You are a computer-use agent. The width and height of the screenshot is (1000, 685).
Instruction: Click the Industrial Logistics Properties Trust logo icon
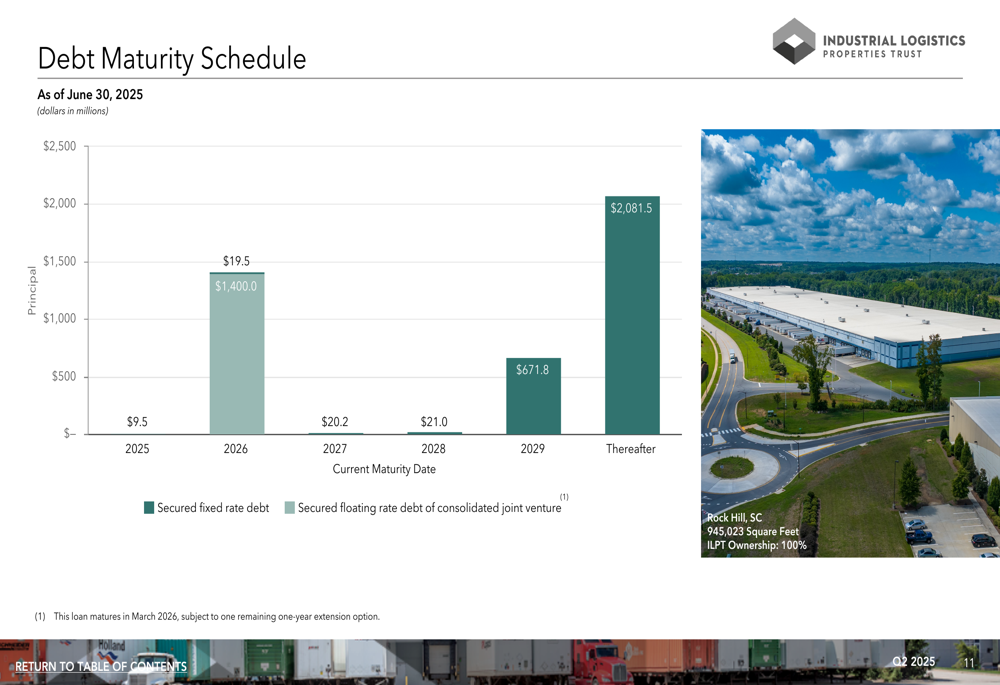pos(794,41)
